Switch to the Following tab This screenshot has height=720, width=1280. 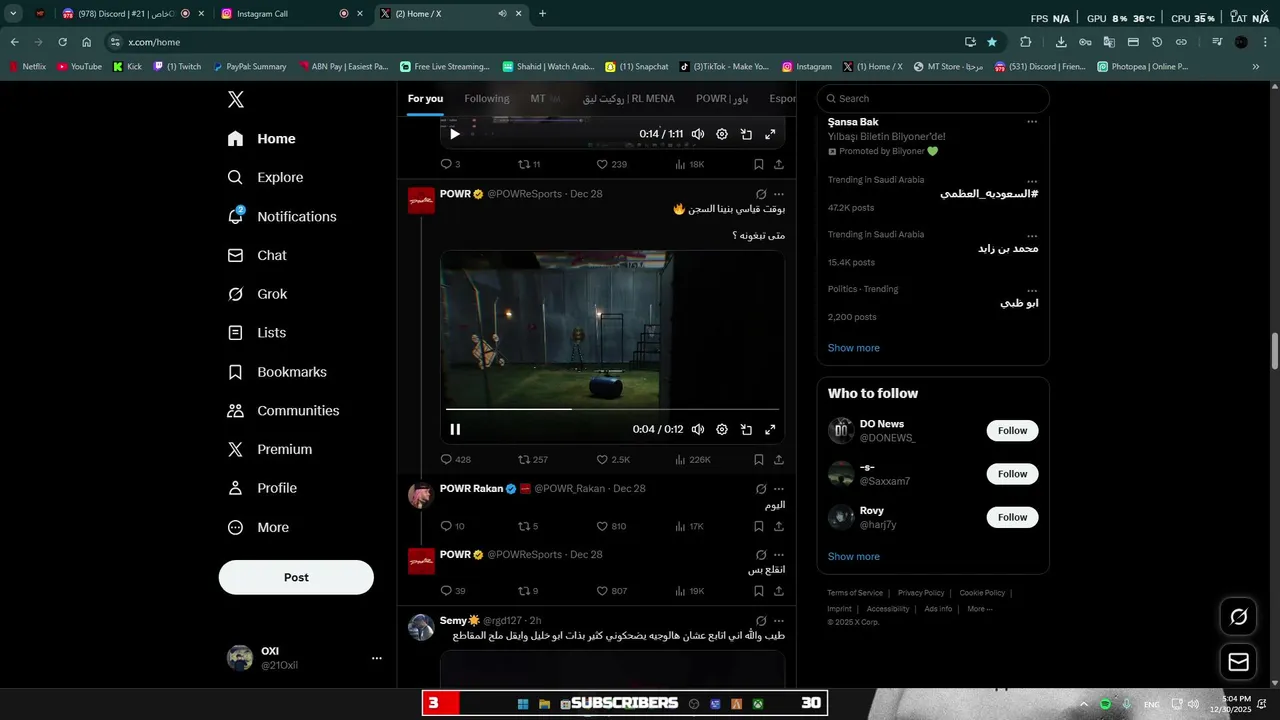[x=487, y=99]
